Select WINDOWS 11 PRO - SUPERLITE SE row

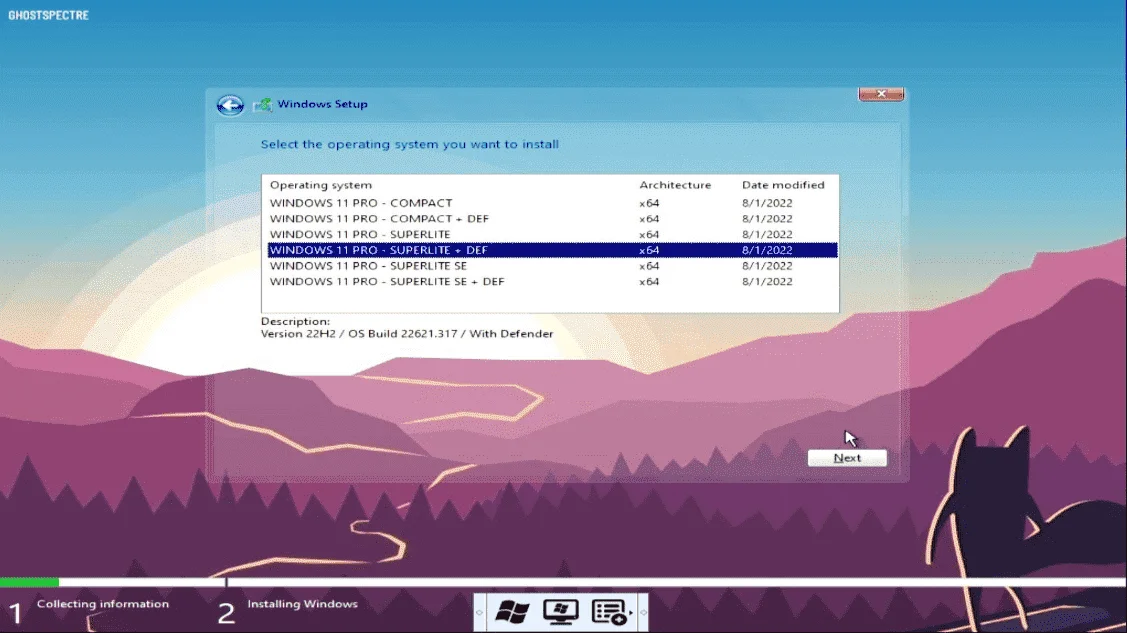pos(552,266)
